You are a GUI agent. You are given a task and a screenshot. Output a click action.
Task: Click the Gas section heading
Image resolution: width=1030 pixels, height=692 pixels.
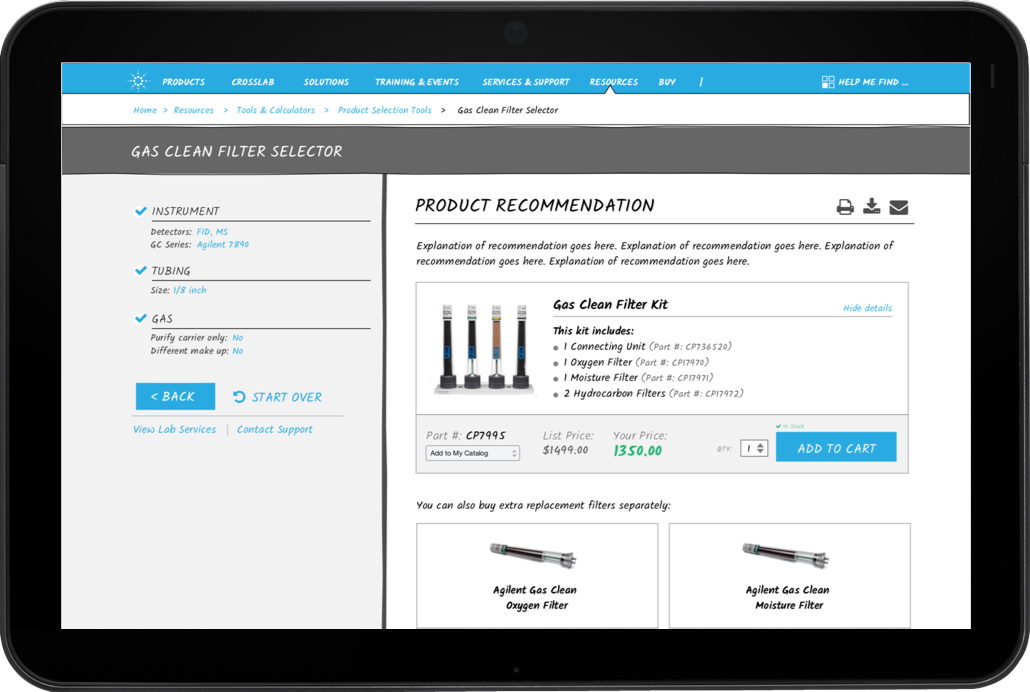pyautogui.click(x=162, y=319)
